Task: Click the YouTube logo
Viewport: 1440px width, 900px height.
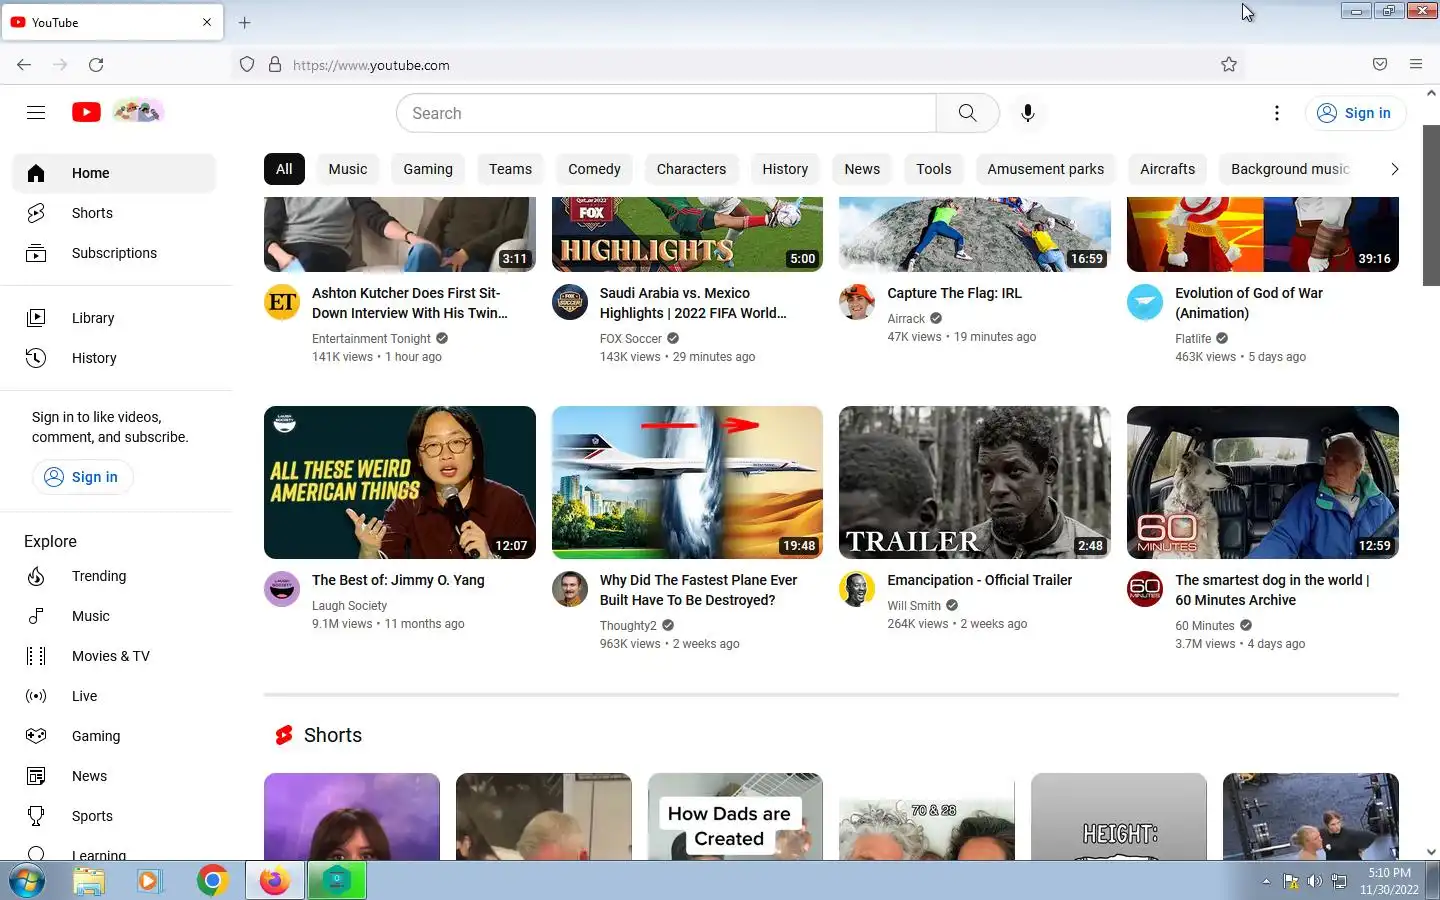Action: pyautogui.click(x=86, y=112)
